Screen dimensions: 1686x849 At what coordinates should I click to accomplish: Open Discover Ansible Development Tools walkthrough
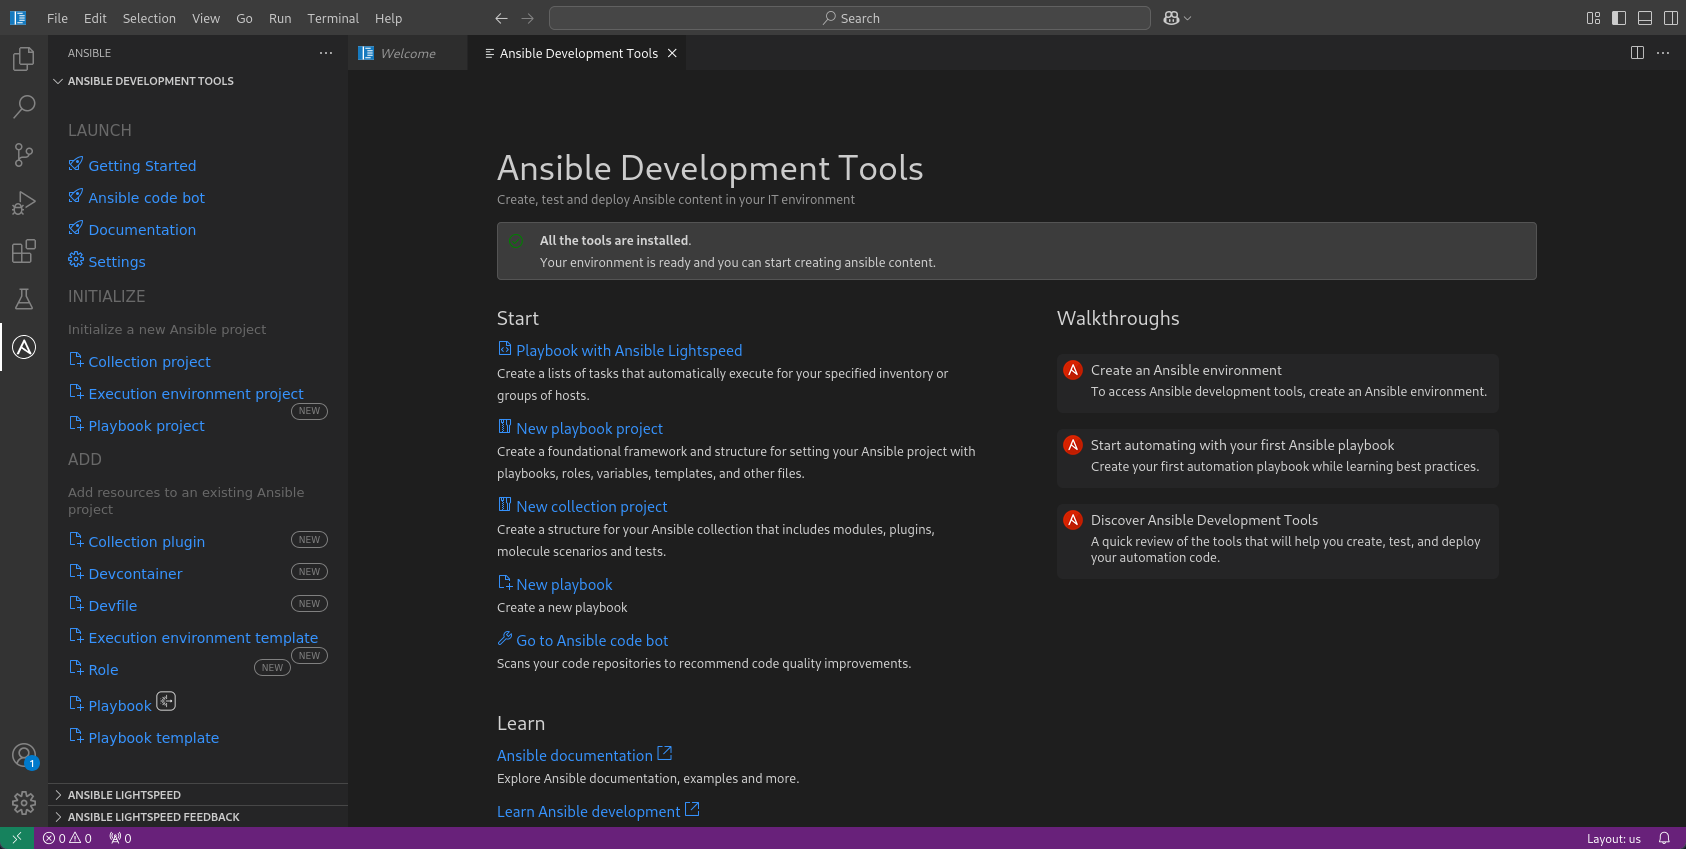[1278, 540]
